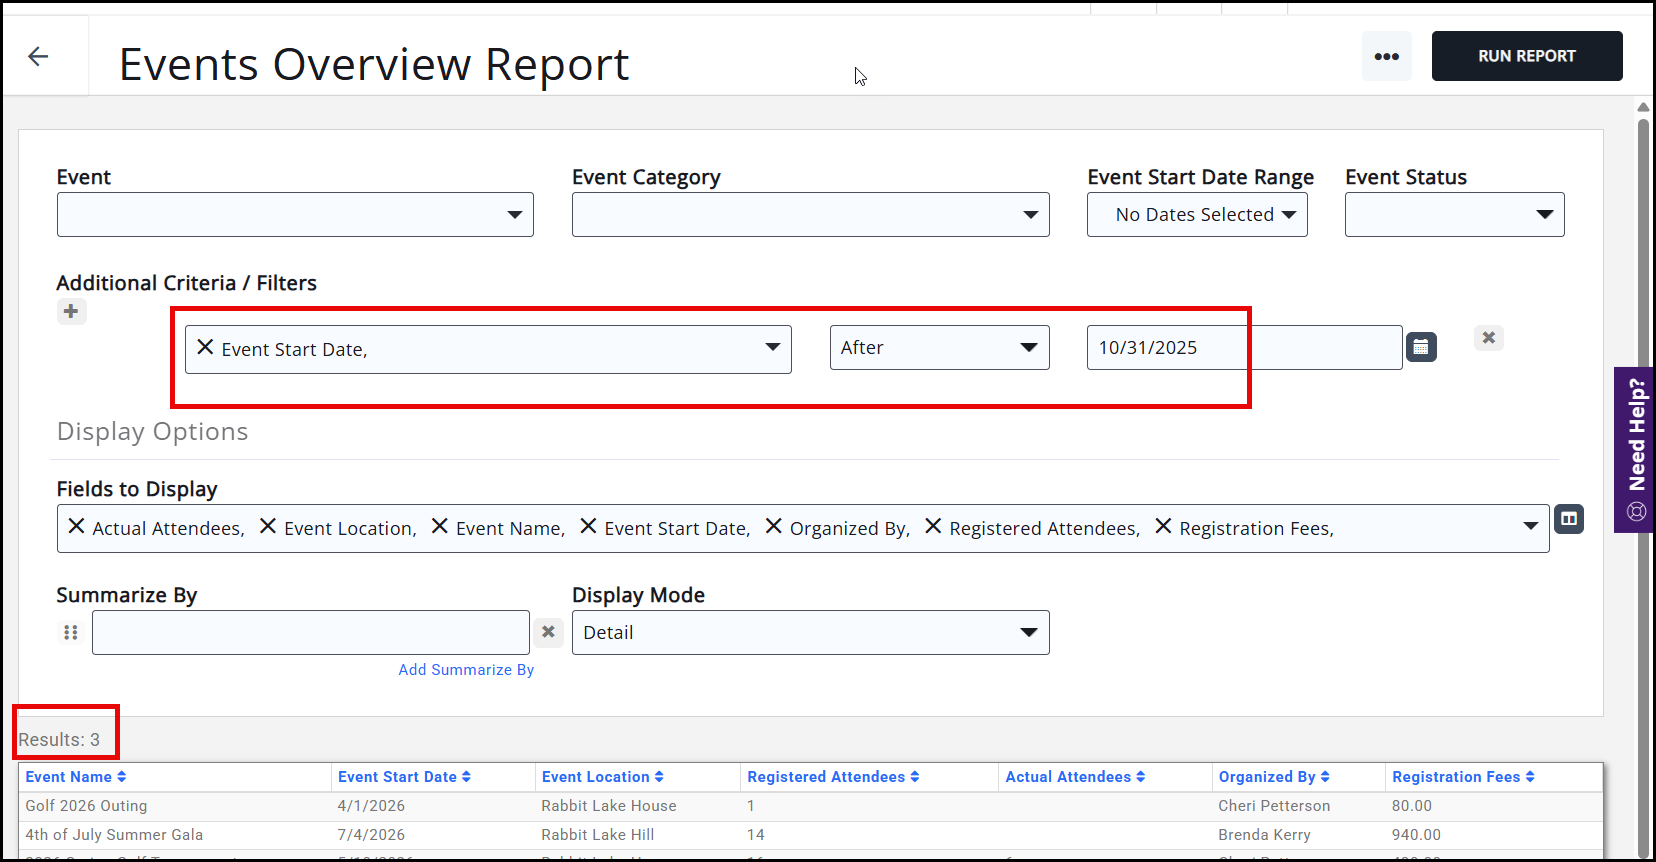1656x862 pixels.
Task: Open the Display Mode Detail dropdown
Action: (810, 633)
